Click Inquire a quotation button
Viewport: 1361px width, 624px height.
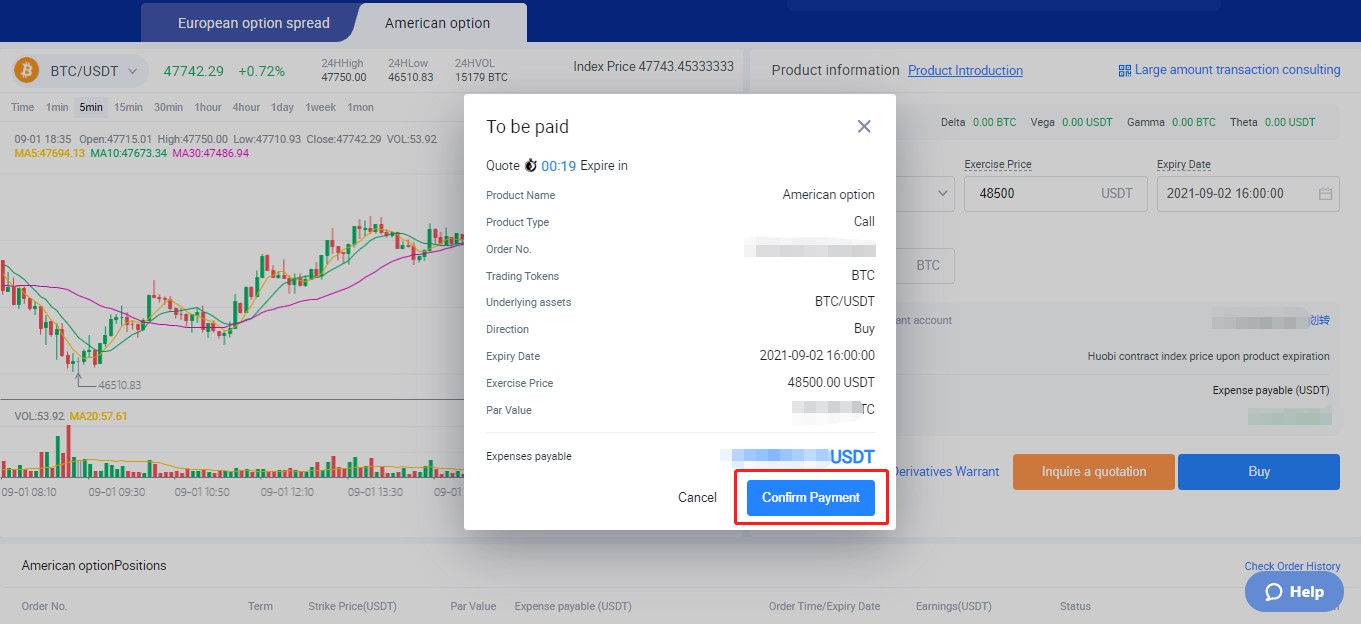click(1093, 472)
